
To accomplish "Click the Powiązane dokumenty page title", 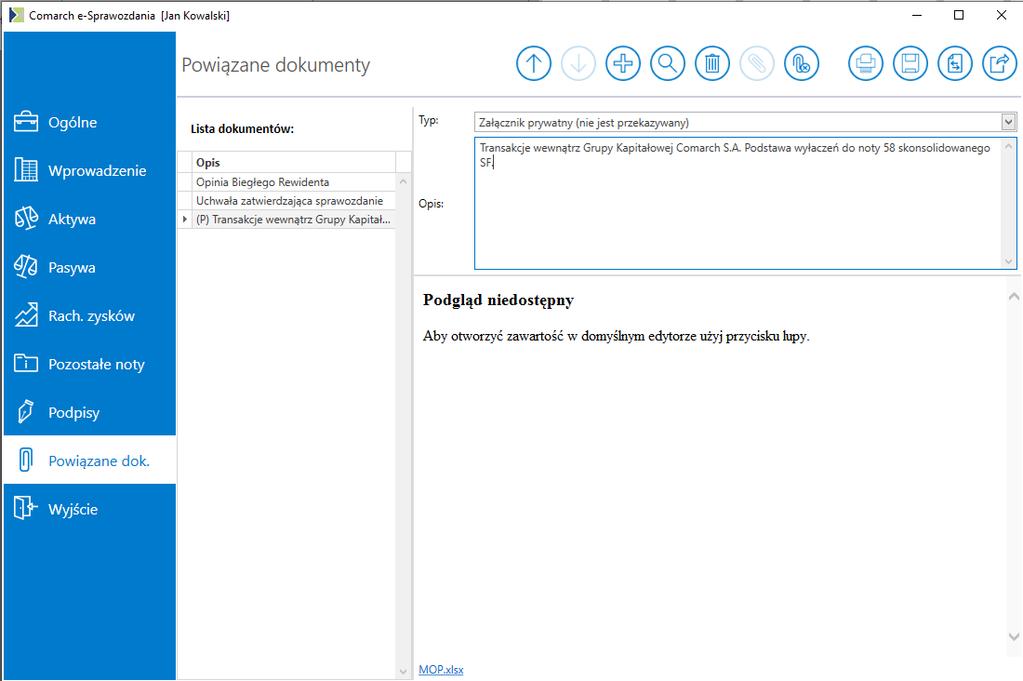I will point(276,65).
